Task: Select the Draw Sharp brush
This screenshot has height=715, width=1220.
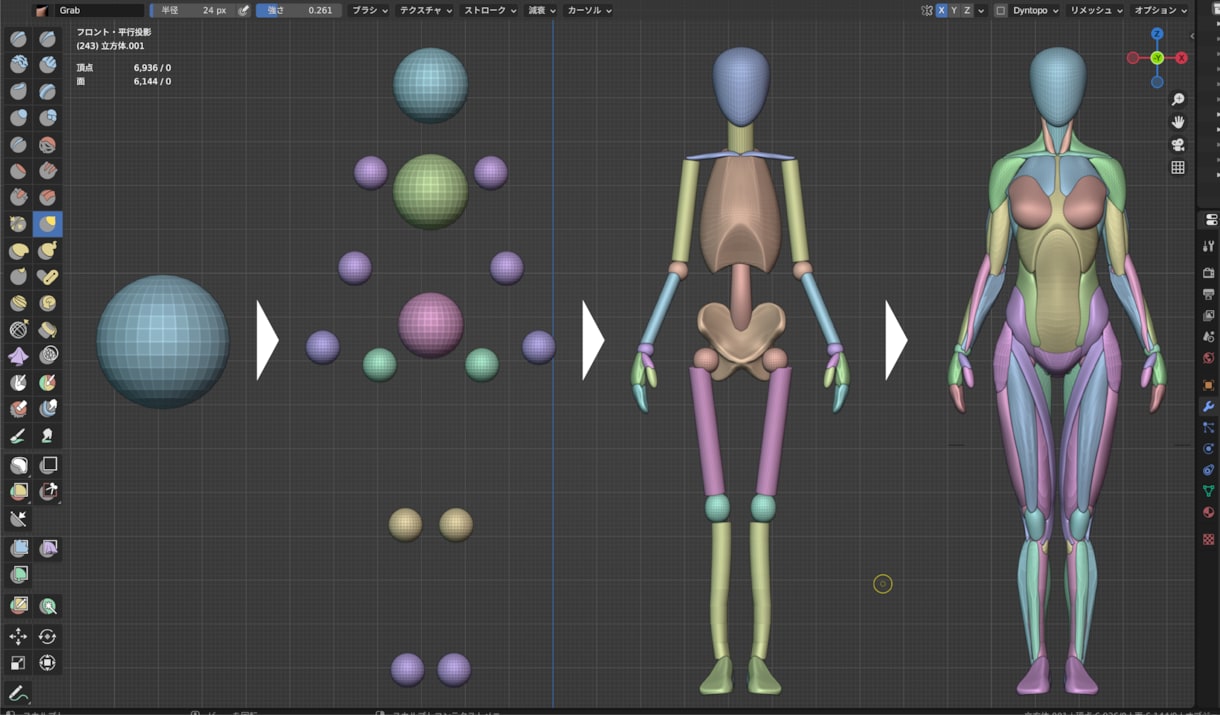Action: pyautogui.click(x=48, y=39)
